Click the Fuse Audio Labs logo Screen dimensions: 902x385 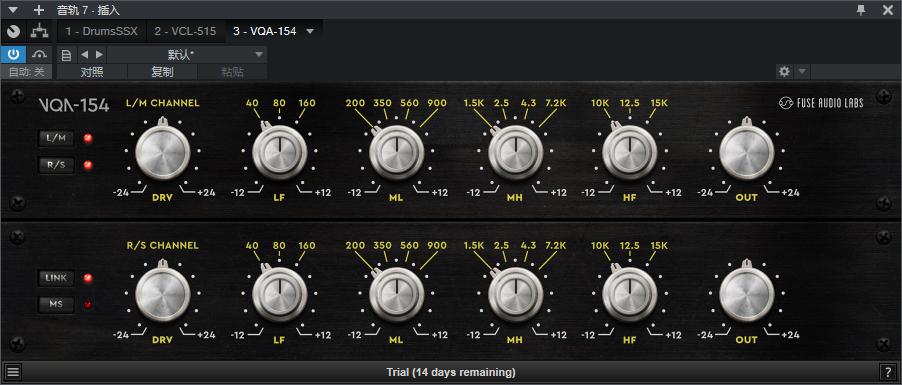[x=821, y=103]
